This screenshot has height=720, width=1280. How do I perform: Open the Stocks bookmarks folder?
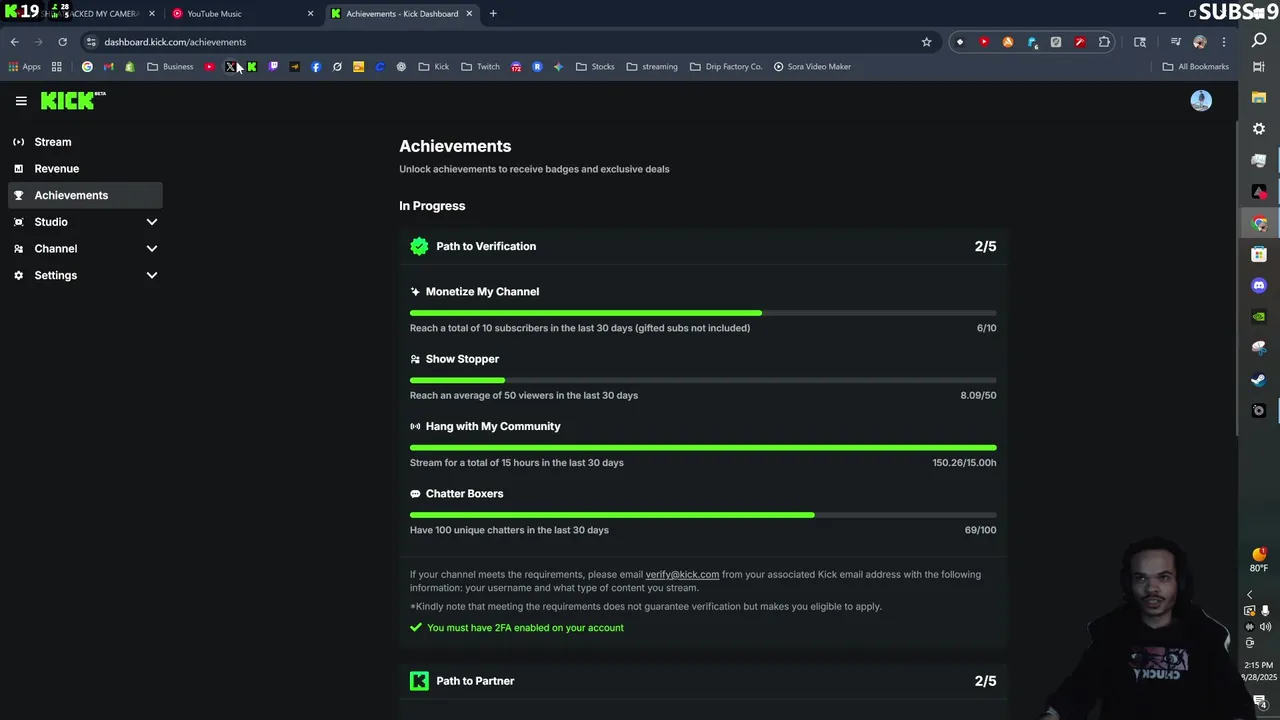[595, 67]
